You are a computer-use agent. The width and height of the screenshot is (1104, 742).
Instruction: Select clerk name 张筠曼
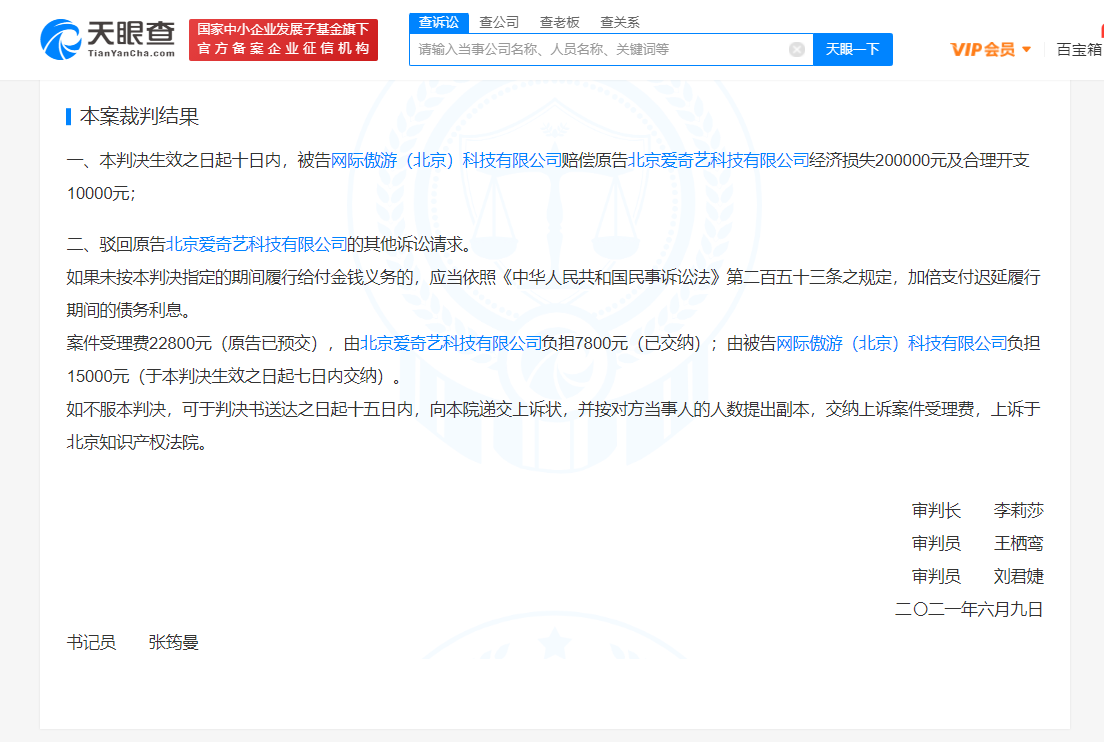173,643
